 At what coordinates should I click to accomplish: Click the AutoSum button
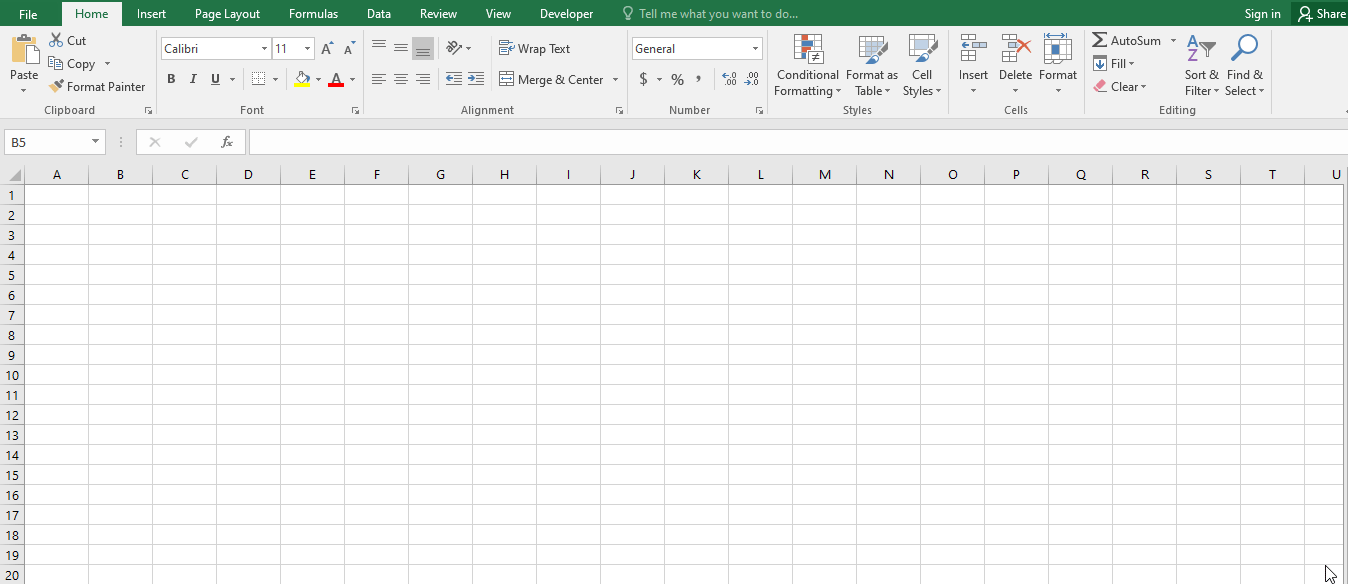(x=1126, y=41)
